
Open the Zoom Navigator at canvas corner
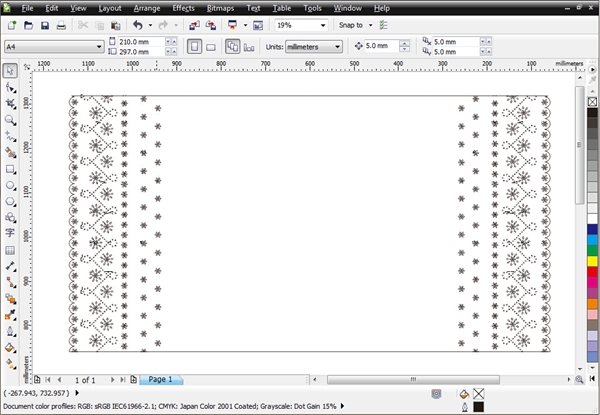pos(579,379)
